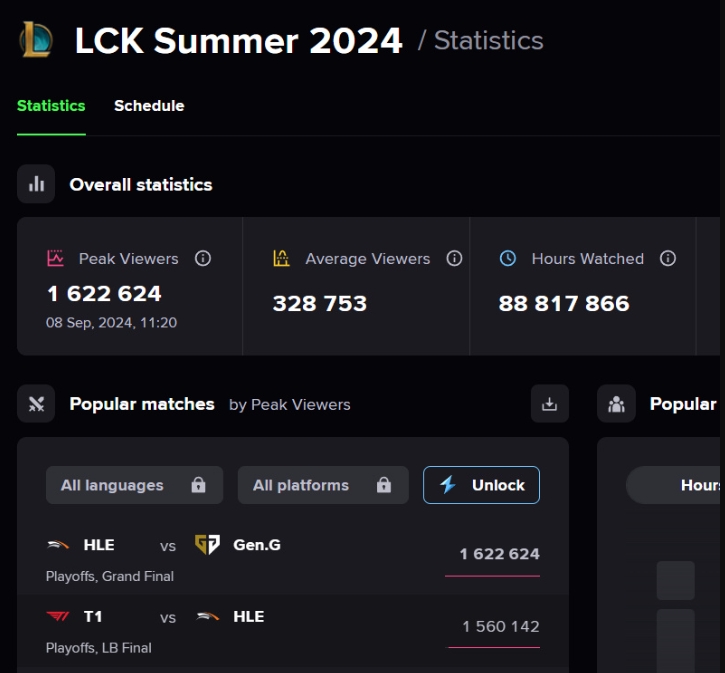Image resolution: width=725 pixels, height=673 pixels.
Task: Click the lock icon on All languages
Action: pos(198,485)
